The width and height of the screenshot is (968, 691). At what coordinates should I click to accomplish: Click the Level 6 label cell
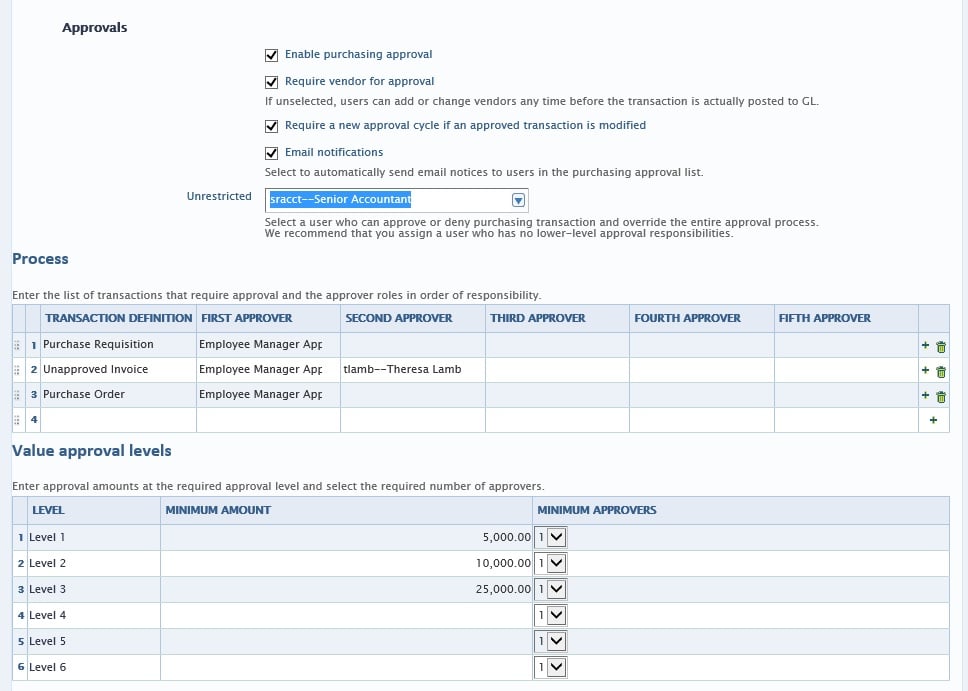coord(93,667)
